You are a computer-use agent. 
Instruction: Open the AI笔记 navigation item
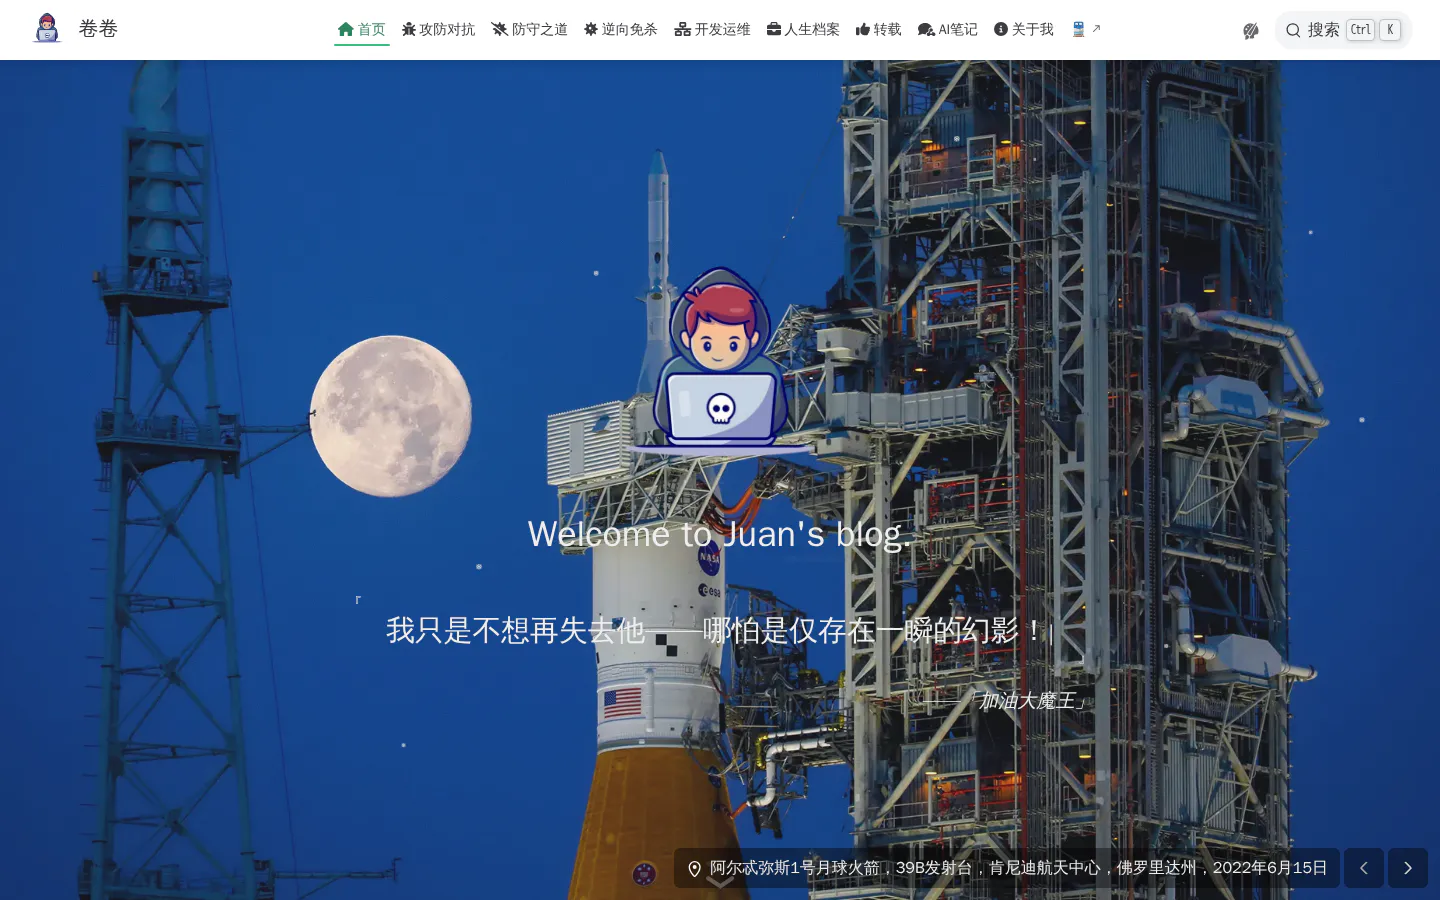[948, 29]
